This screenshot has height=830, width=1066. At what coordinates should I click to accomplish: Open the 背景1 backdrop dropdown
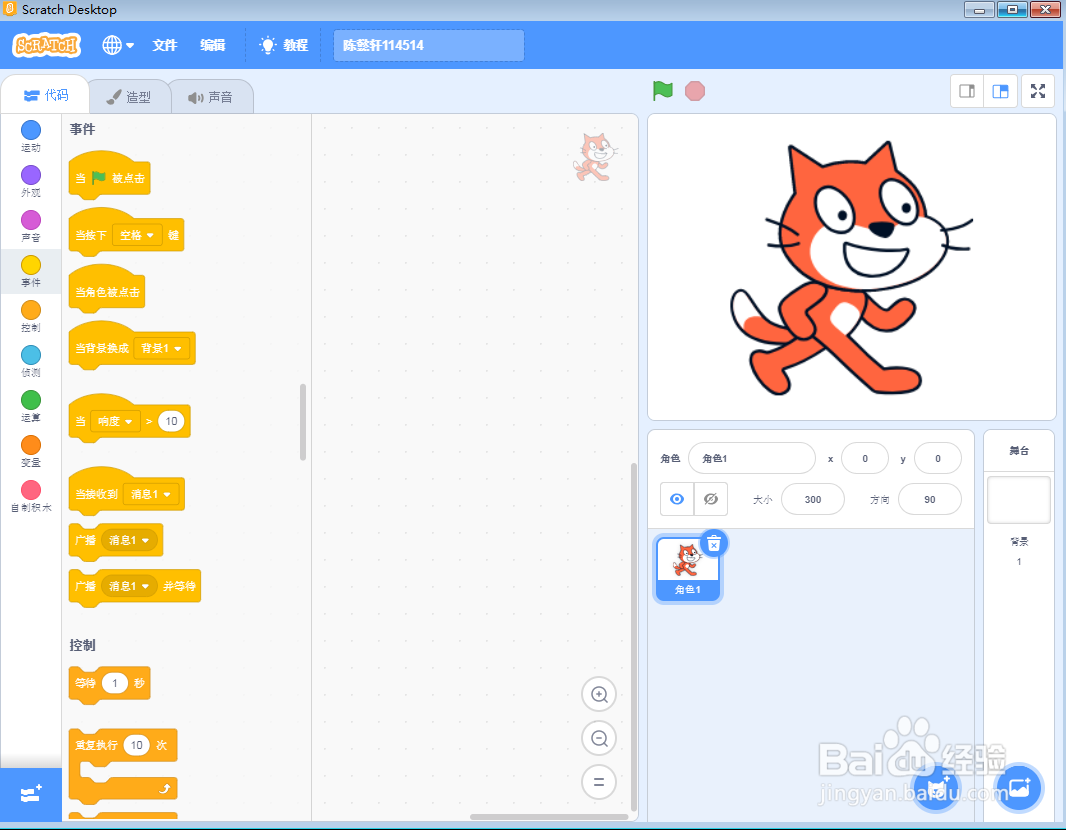click(x=161, y=348)
